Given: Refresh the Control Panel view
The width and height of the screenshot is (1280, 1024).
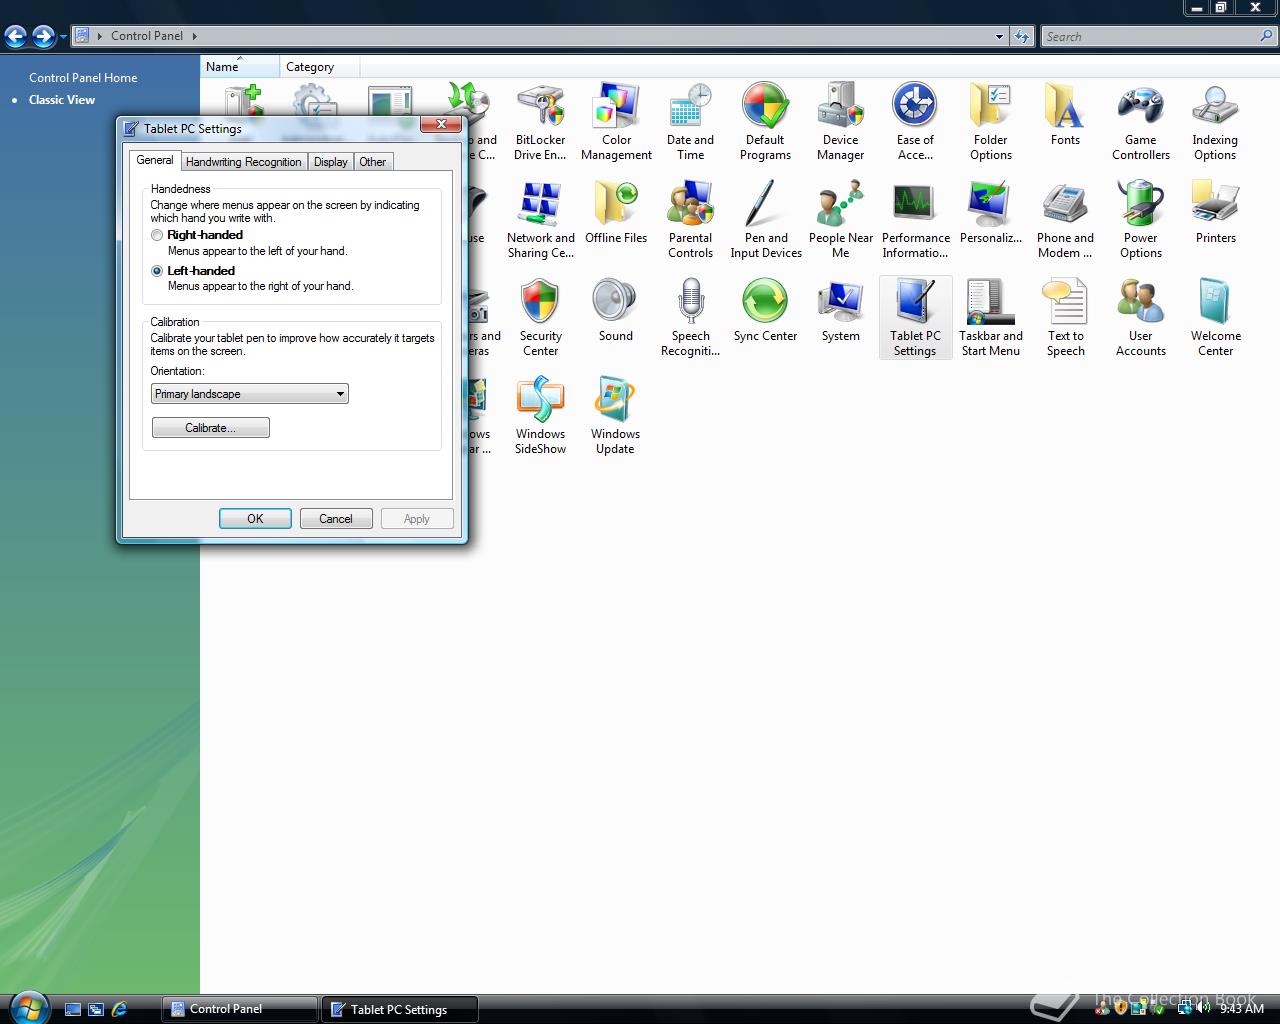Looking at the screenshot, I should point(1021,37).
